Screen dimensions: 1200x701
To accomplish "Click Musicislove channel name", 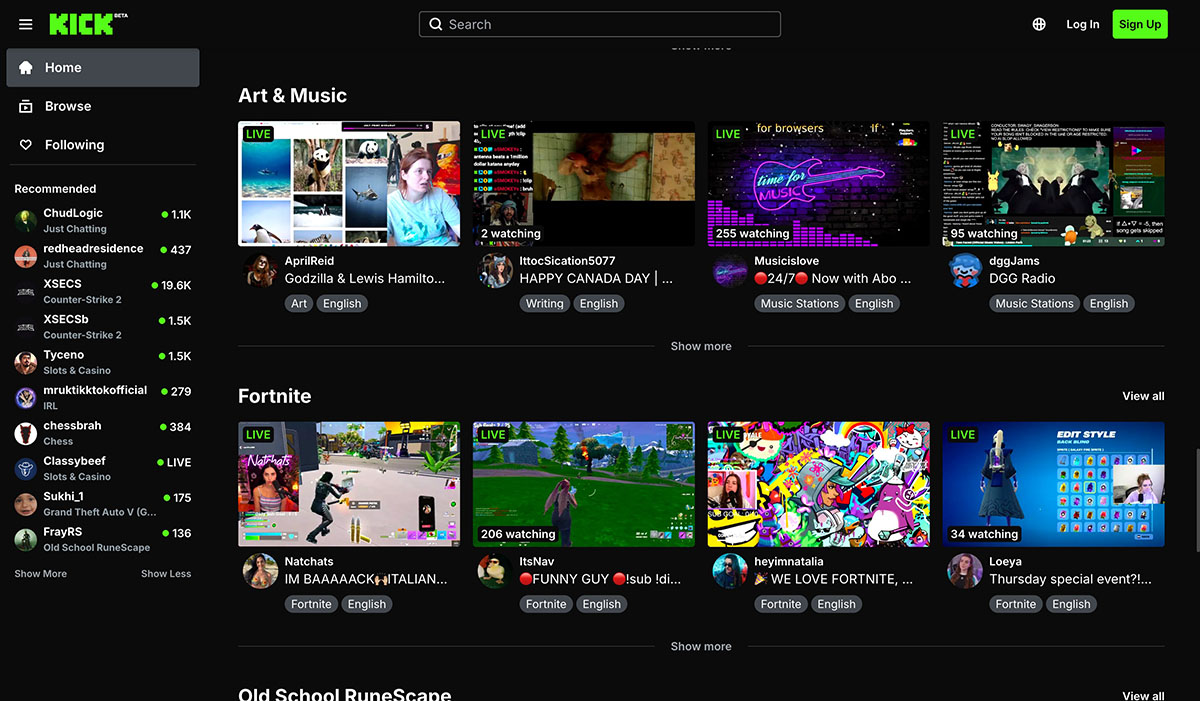I will click(x=786, y=261).
